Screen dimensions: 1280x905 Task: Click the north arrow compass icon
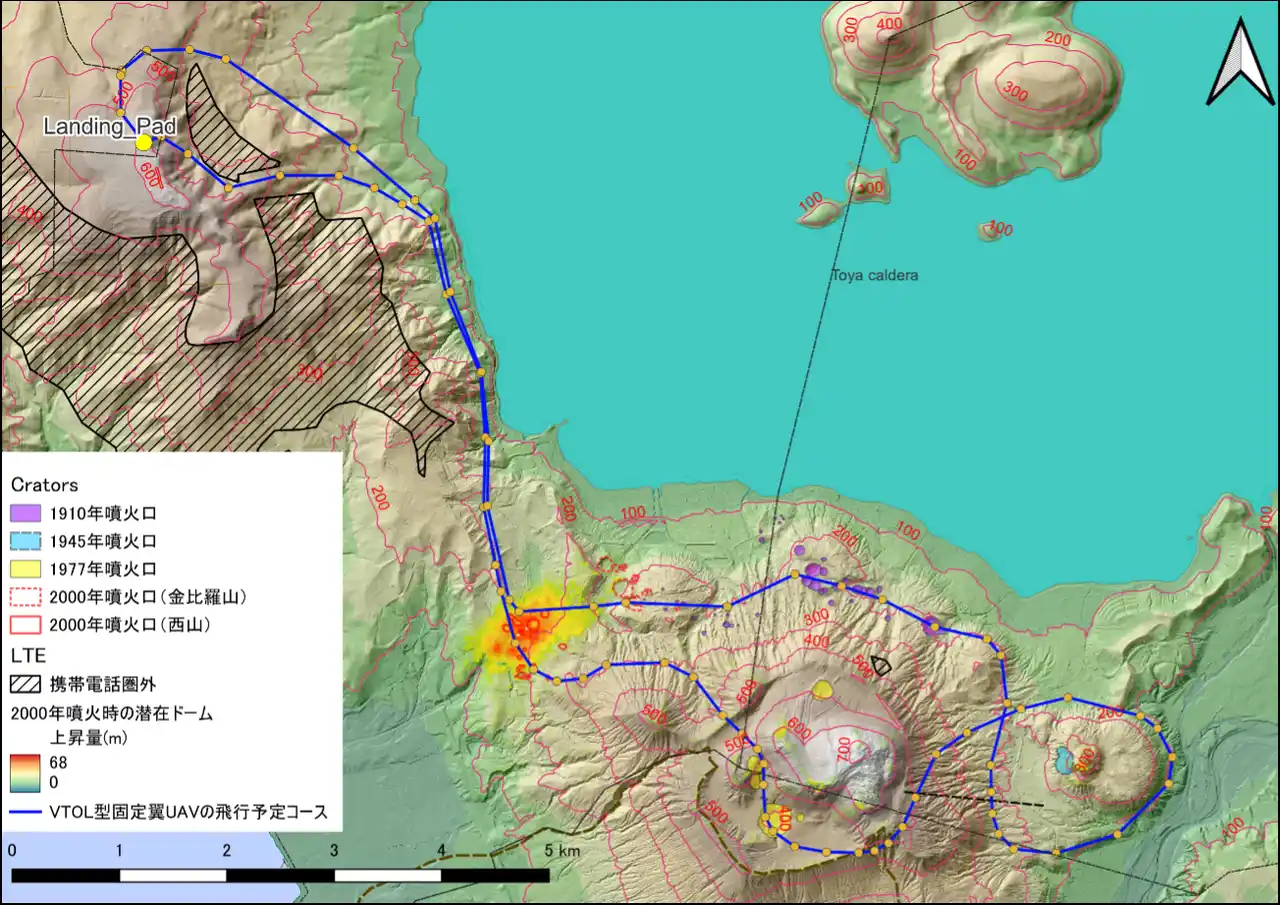(x=1240, y=62)
